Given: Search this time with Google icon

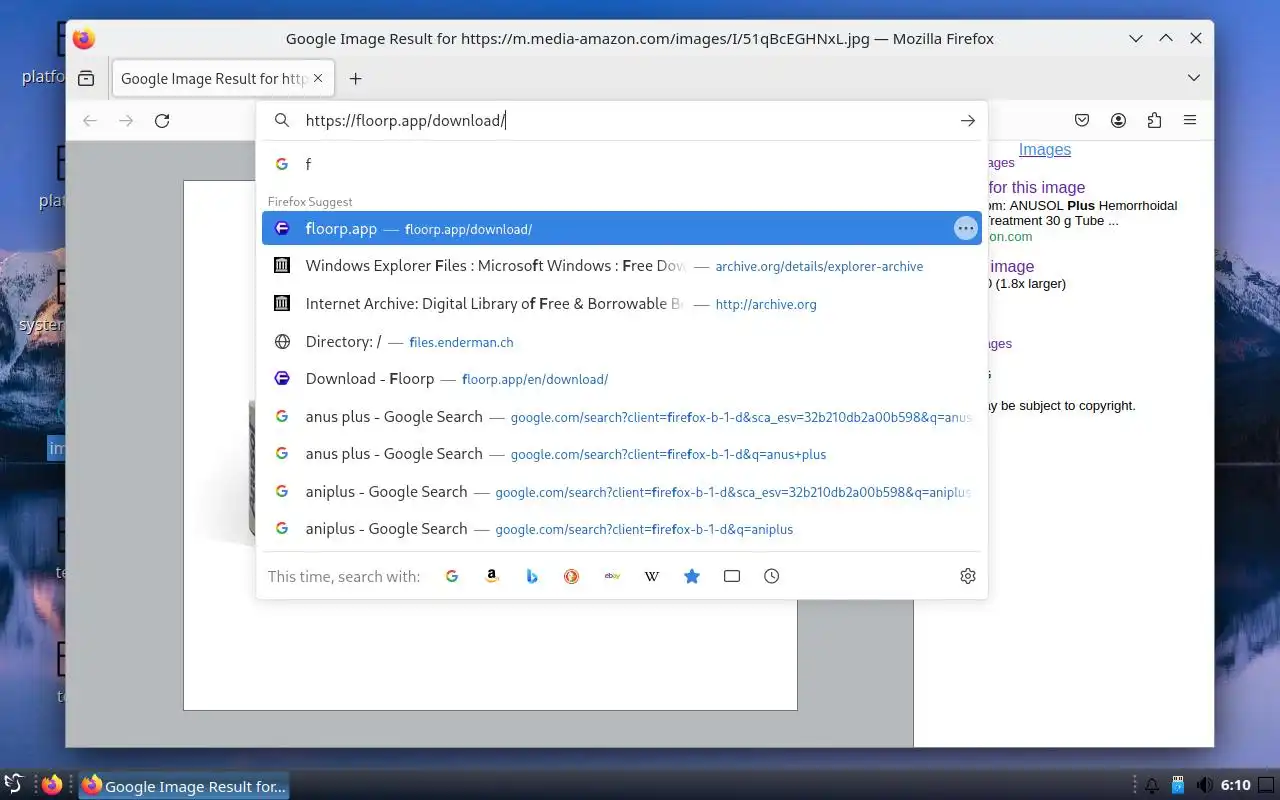Looking at the screenshot, I should point(452,576).
